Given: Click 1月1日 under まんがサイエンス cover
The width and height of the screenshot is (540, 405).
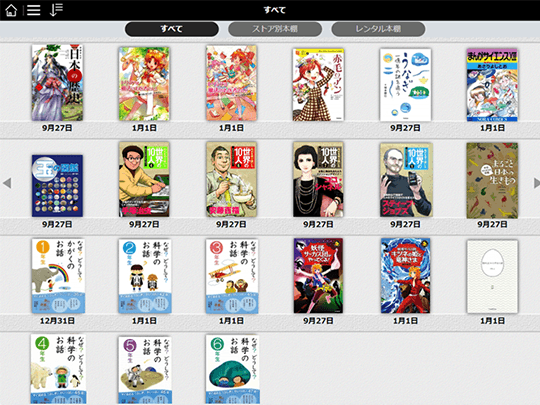Looking at the screenshot, I should click(x=492, y=128).
